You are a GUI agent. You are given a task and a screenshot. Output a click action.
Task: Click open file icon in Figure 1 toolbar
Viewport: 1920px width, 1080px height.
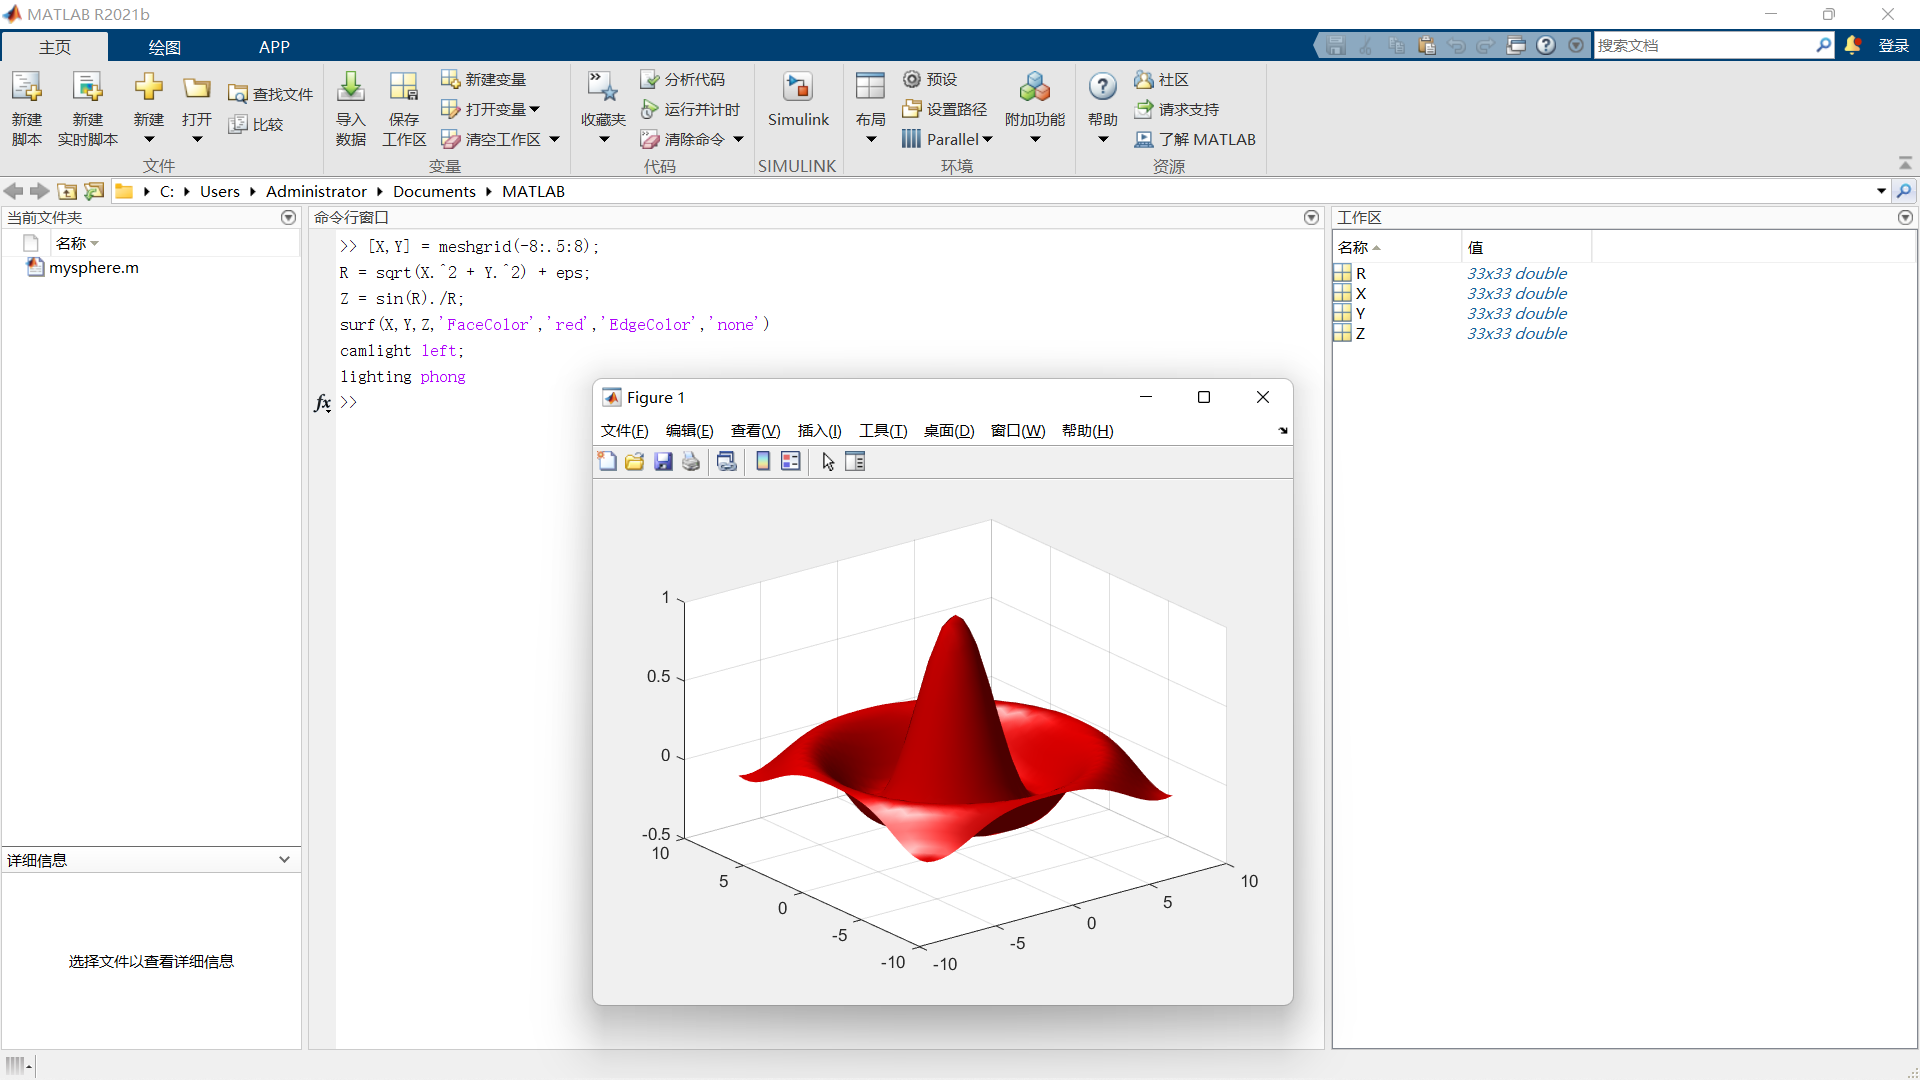[x=635, y=461]
